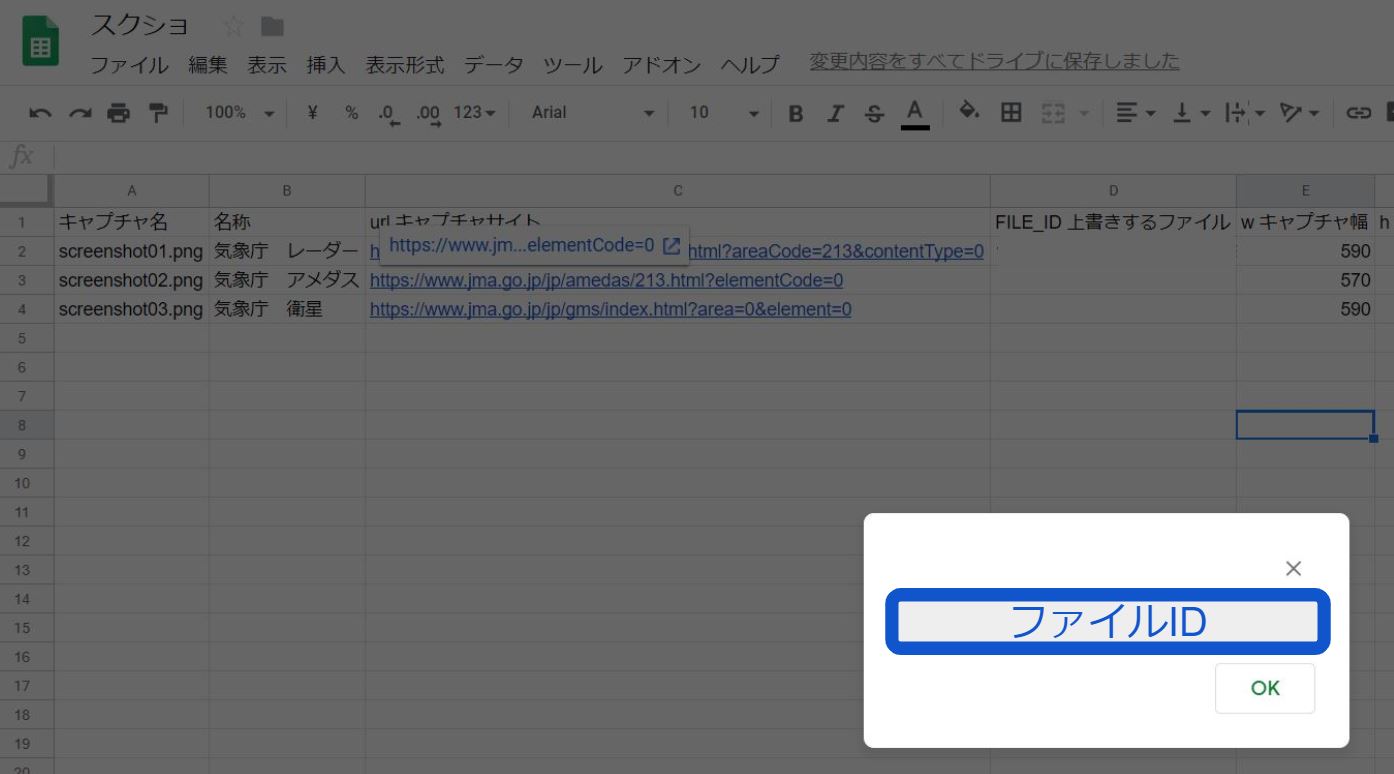Select the paint format roller
Image resolution: width=1394 pixels, height=774 pixels.
coord(158,113)
